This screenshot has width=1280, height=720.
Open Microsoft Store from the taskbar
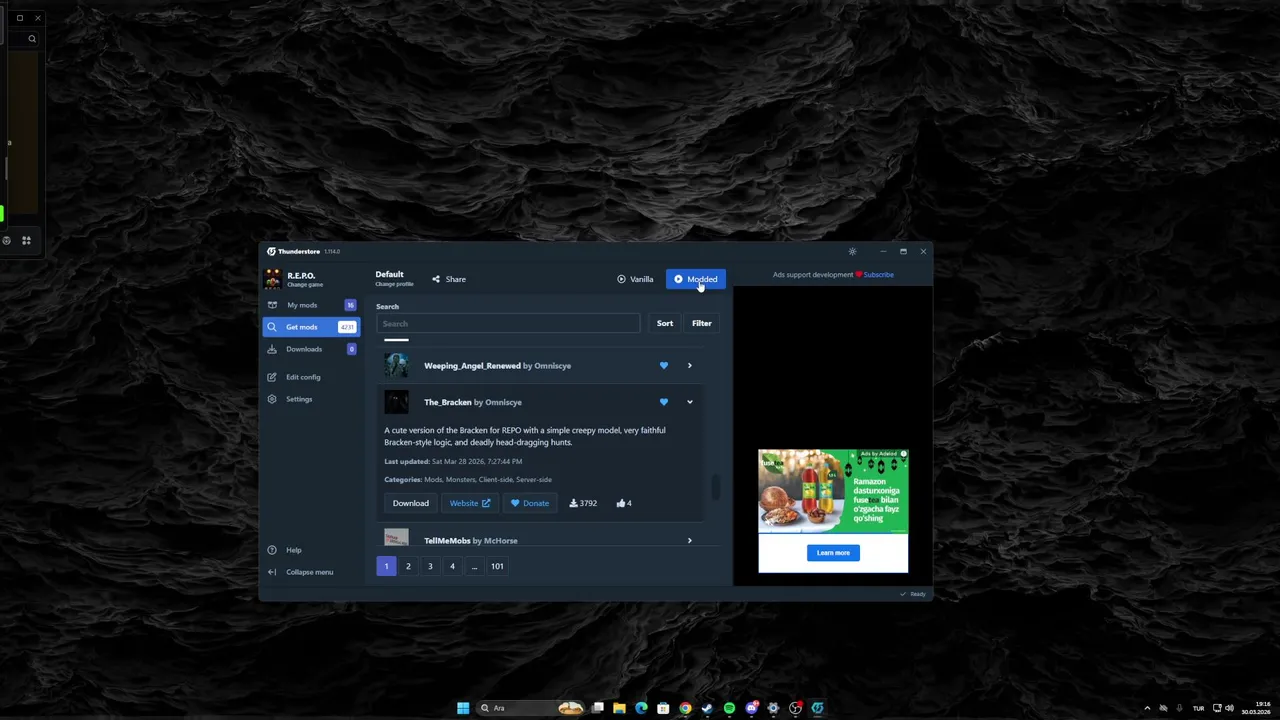(663, 708)
